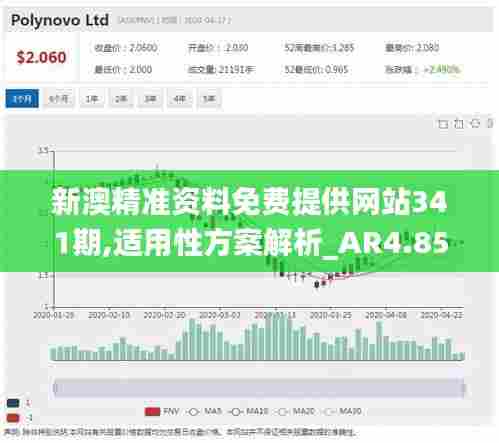Show the 5年 chart range
This screenshot has height=443, width=499.
[209, 99]
